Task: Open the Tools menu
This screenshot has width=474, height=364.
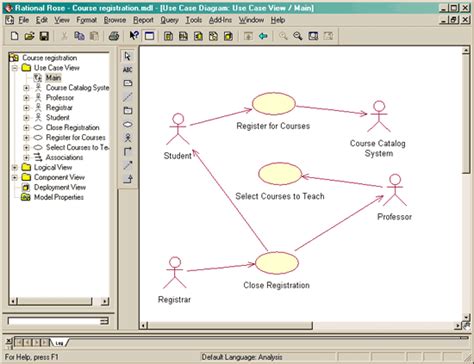Action: (194, 20)
